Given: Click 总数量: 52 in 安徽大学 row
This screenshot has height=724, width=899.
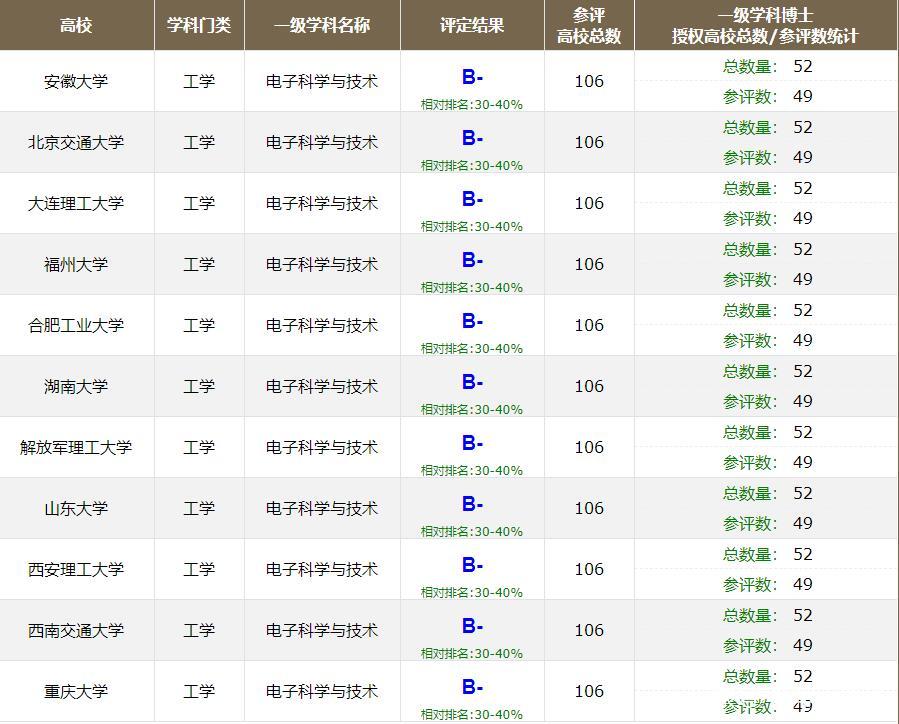Looking at the screenshot, I should pos(768,66).
